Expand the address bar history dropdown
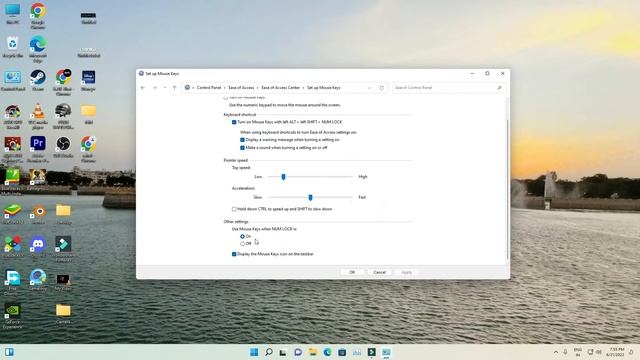This screenshot has height=360, width=640. 369,88
